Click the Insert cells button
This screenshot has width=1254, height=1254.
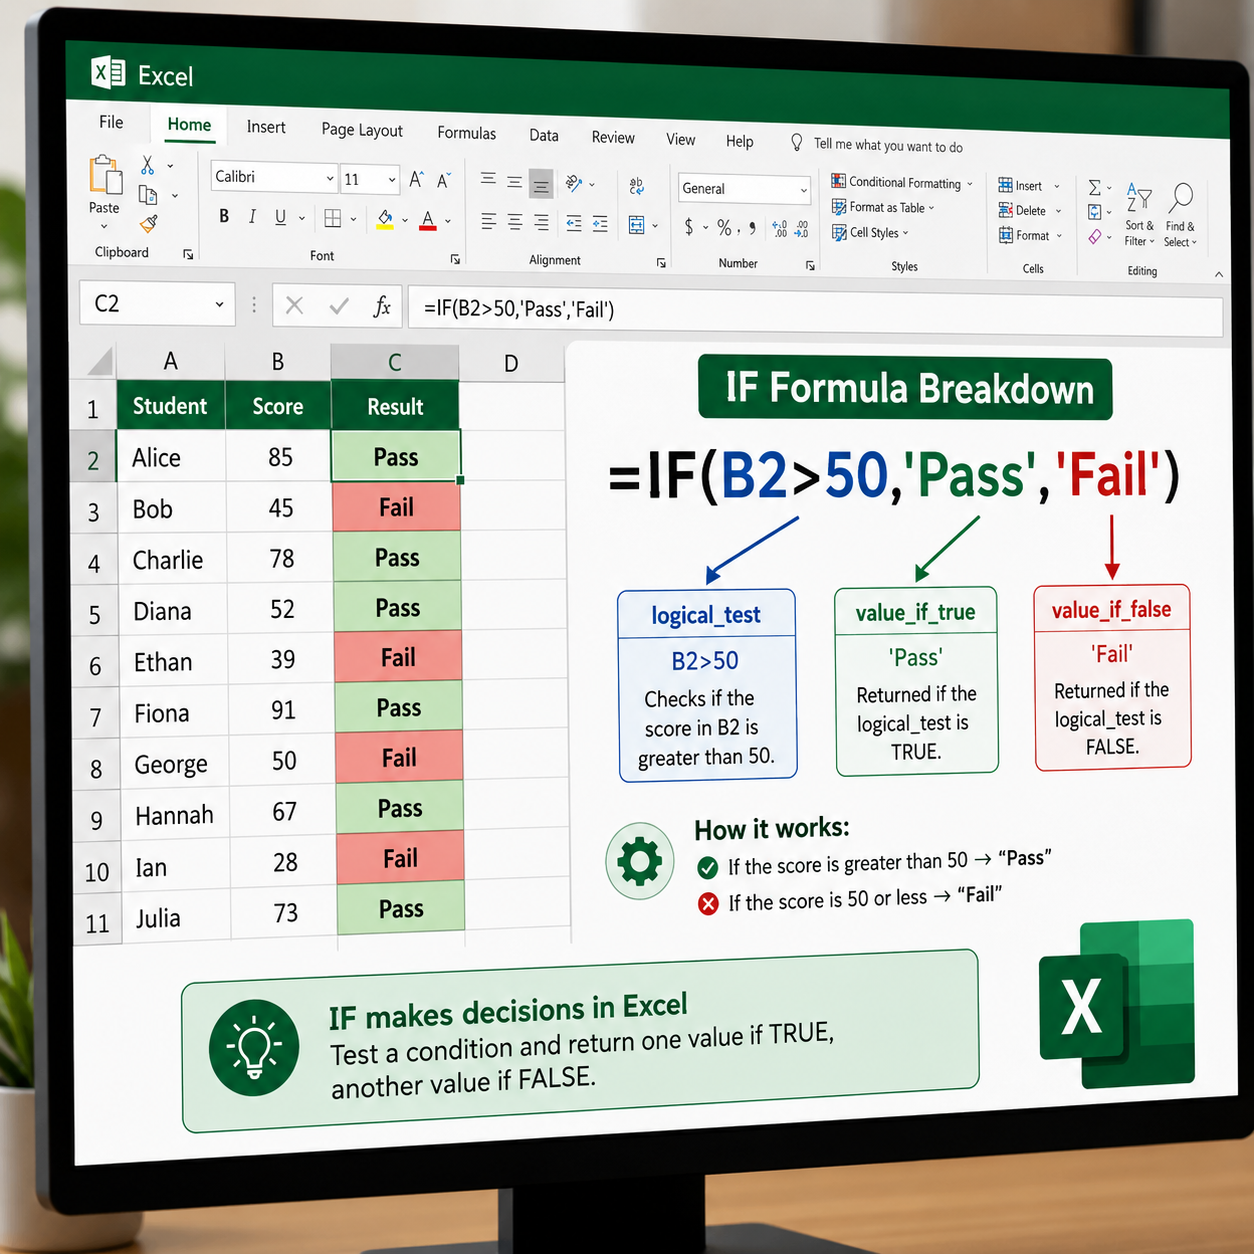coord(1029,186)
